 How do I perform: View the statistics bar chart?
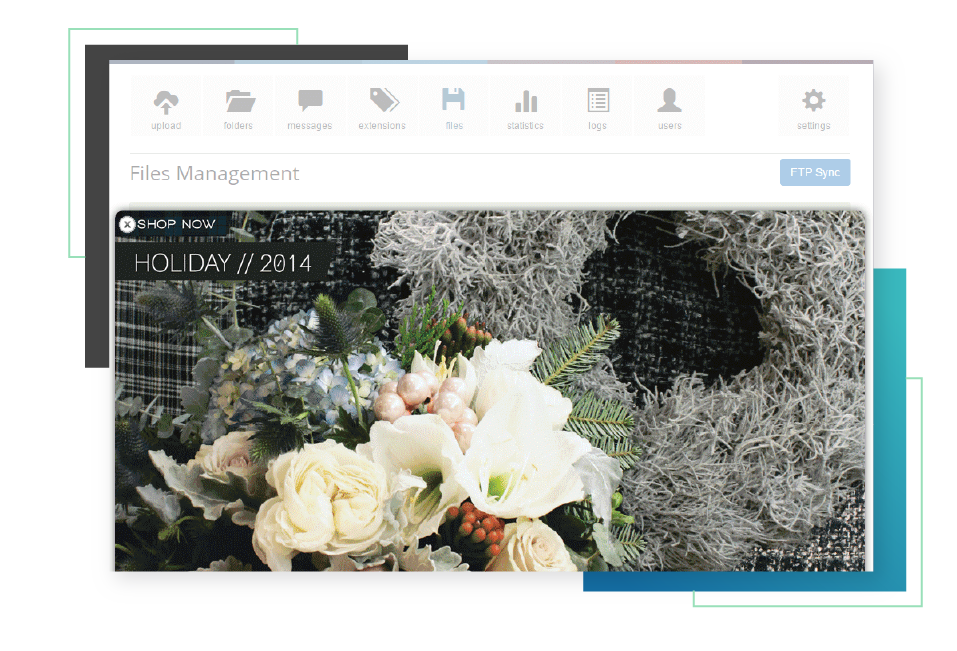pyautogui.click(x=526, y=102)
